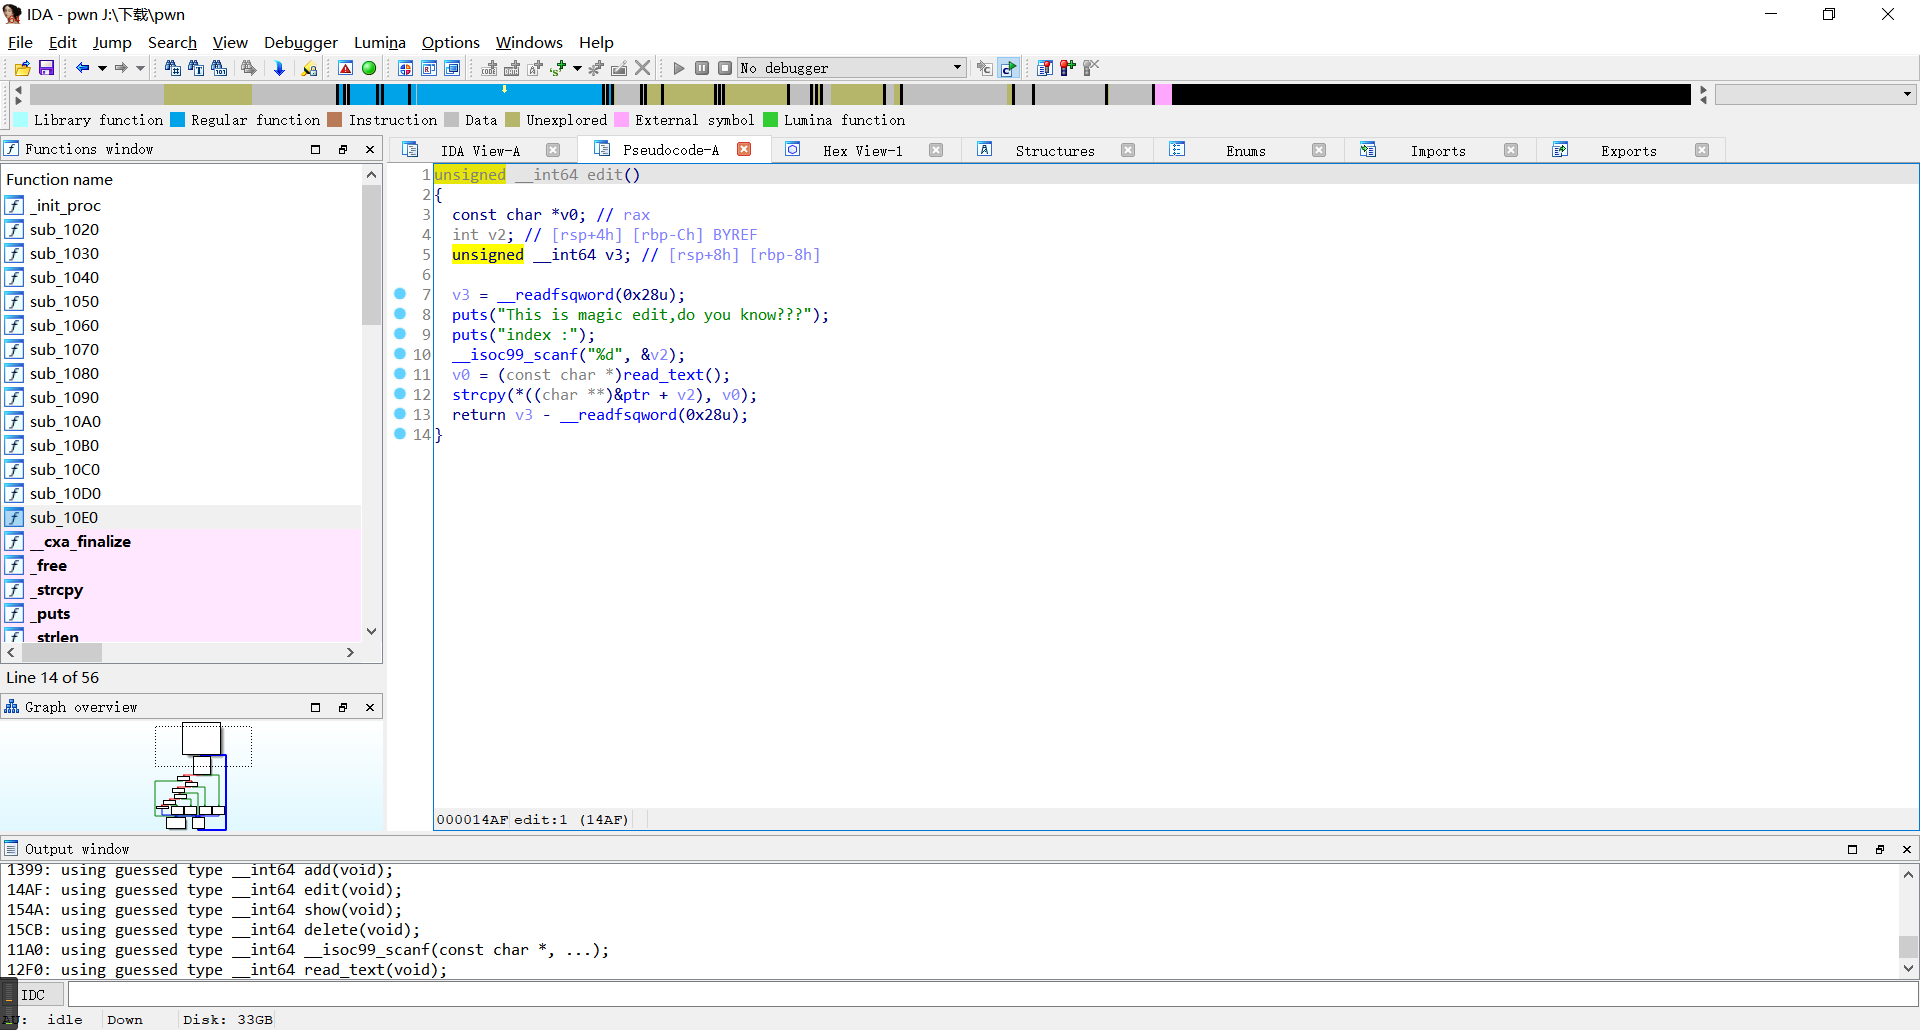Click the red warning triangle toolbar icon

pyautogui.click(x=345, y=68)
